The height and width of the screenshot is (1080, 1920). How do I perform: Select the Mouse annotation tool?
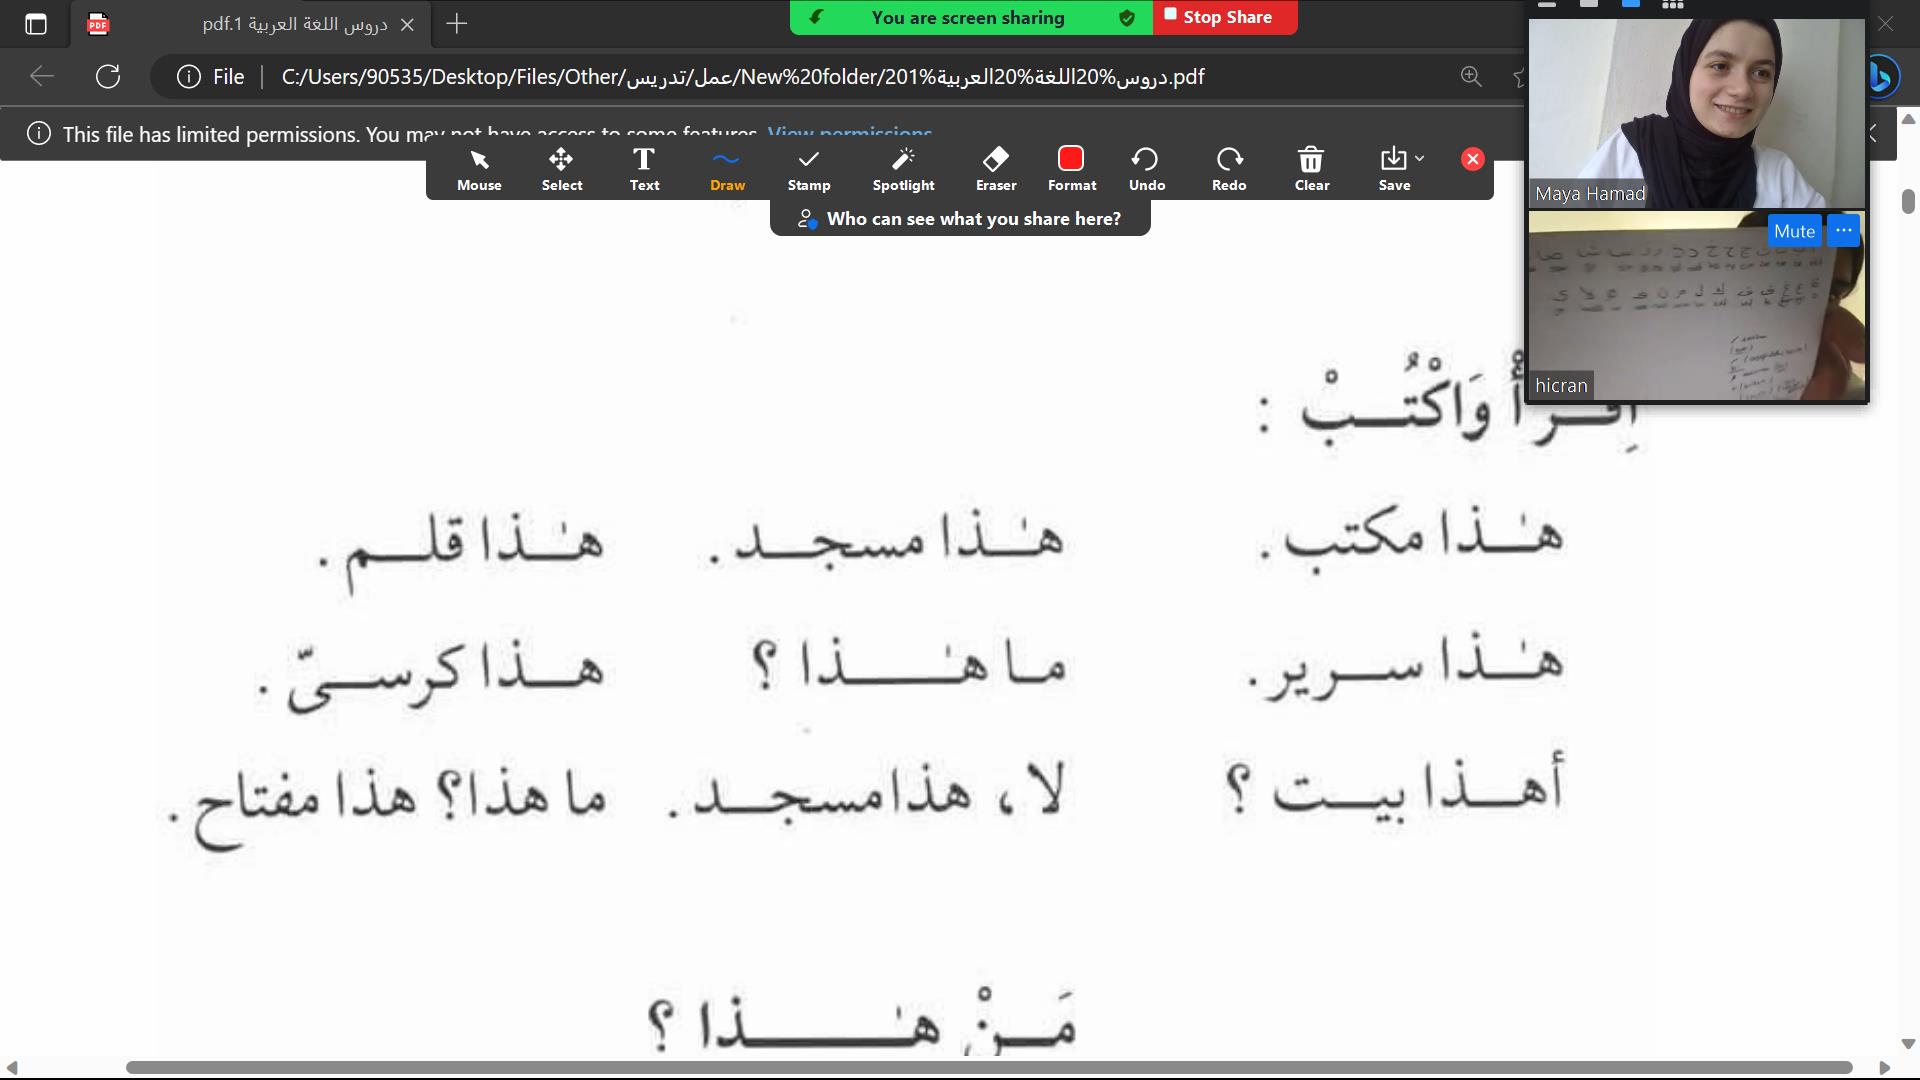tap(479, 169)
